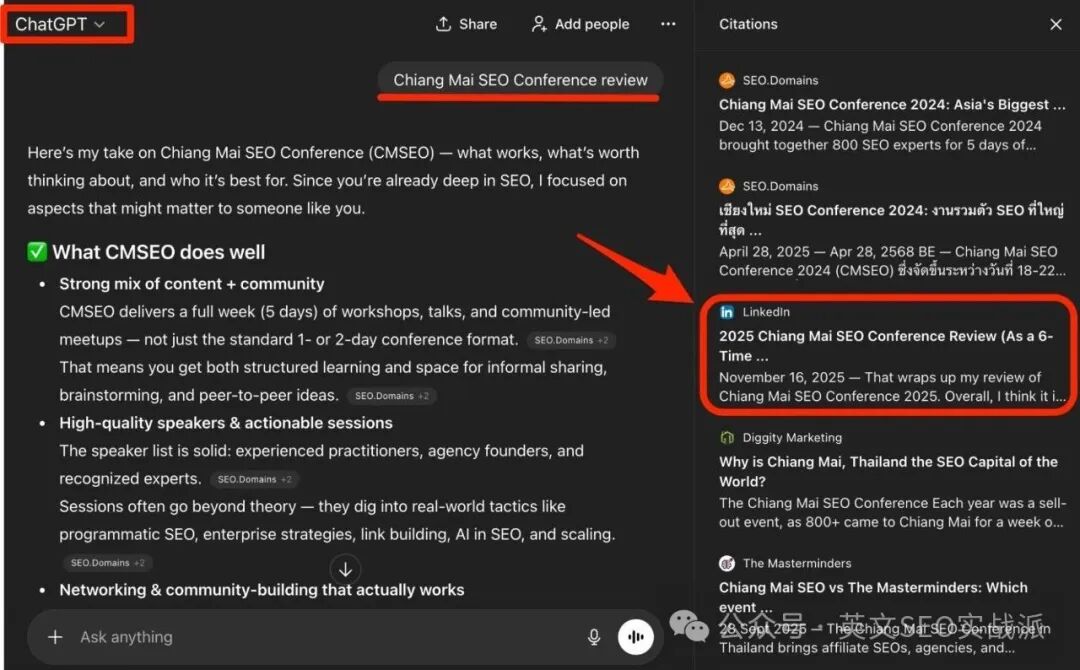The width and height of the screenshot is (1080, 670).
Task: Click SEO.Domains +2 chip after "conference format."
Action: pyautogui.click(x=571, y=340)
